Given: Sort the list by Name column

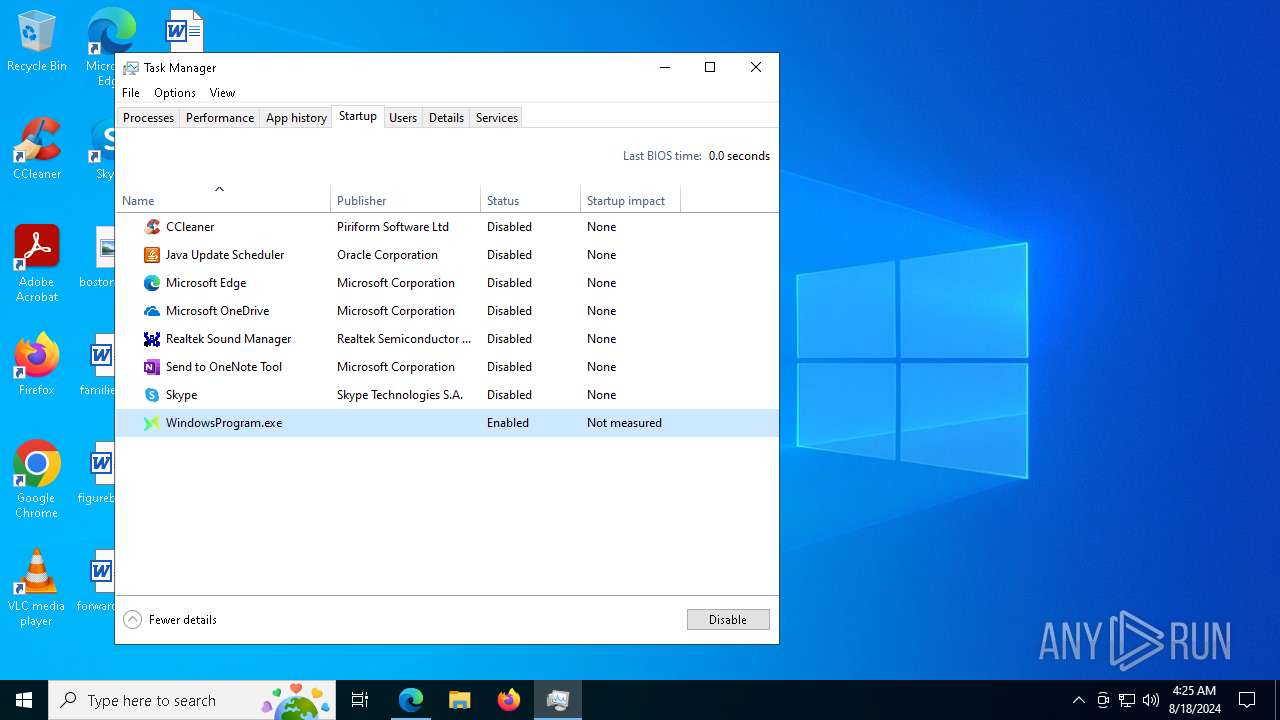Looking at the screenshot, I should (x=223, y=199).
